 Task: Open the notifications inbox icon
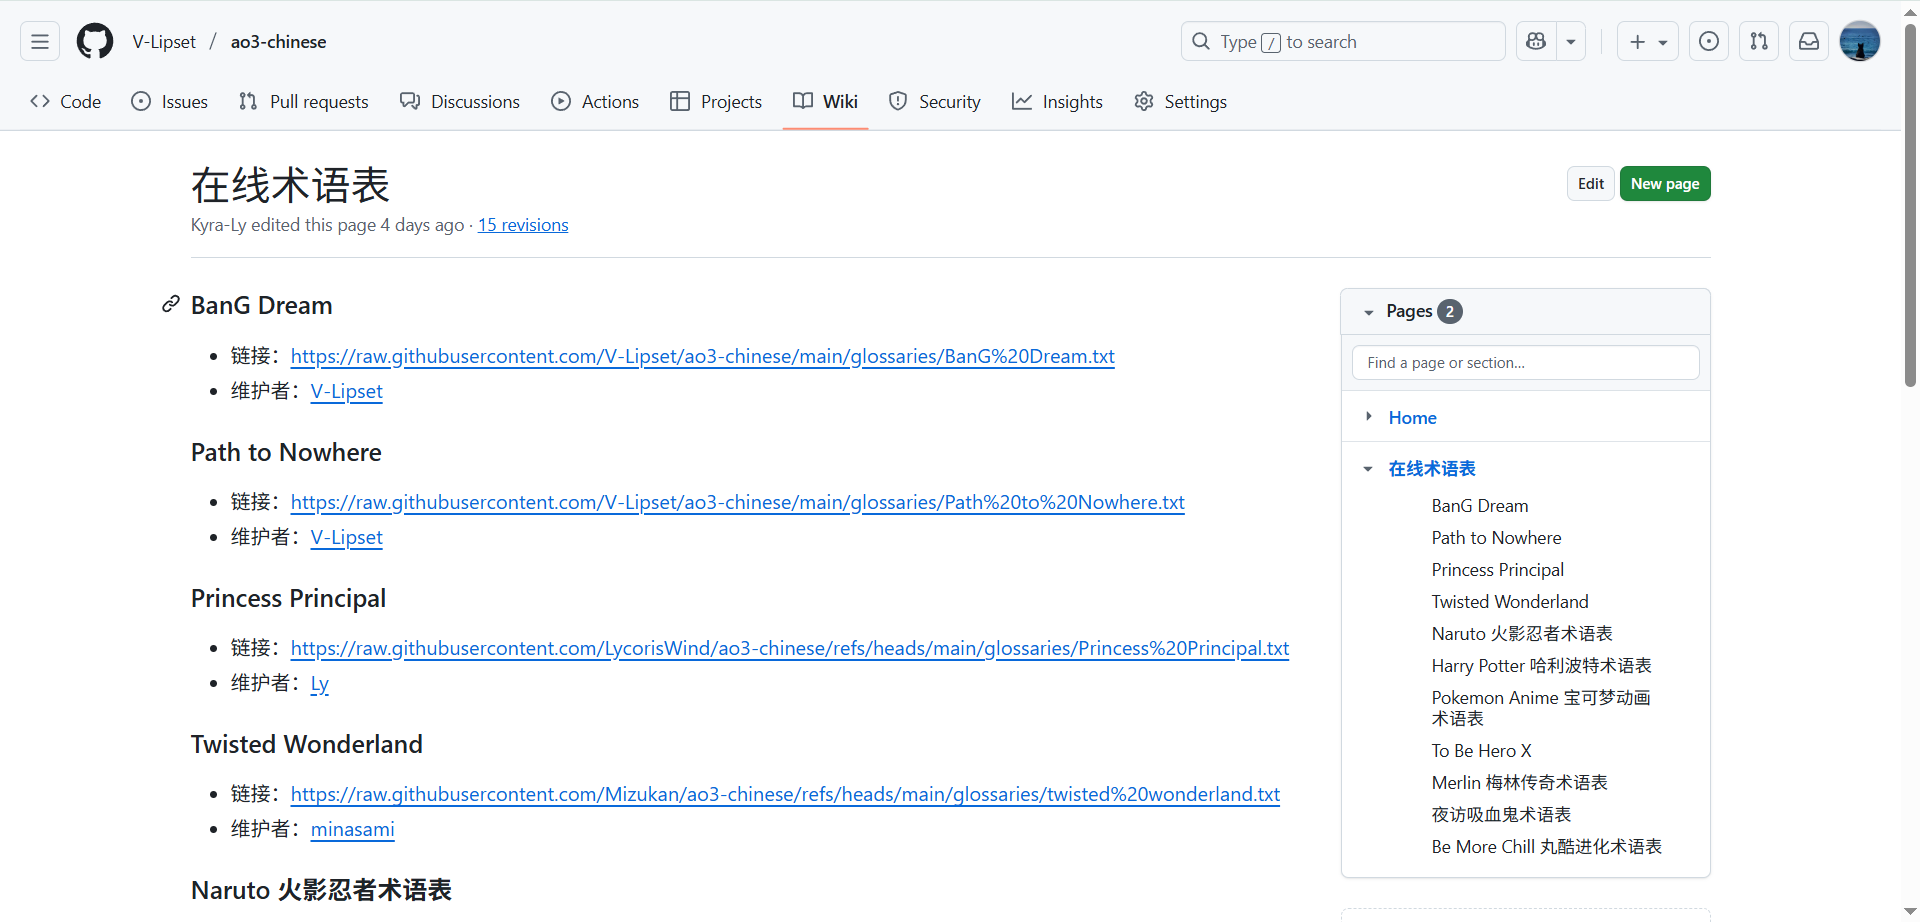(x=1809, y=42)
